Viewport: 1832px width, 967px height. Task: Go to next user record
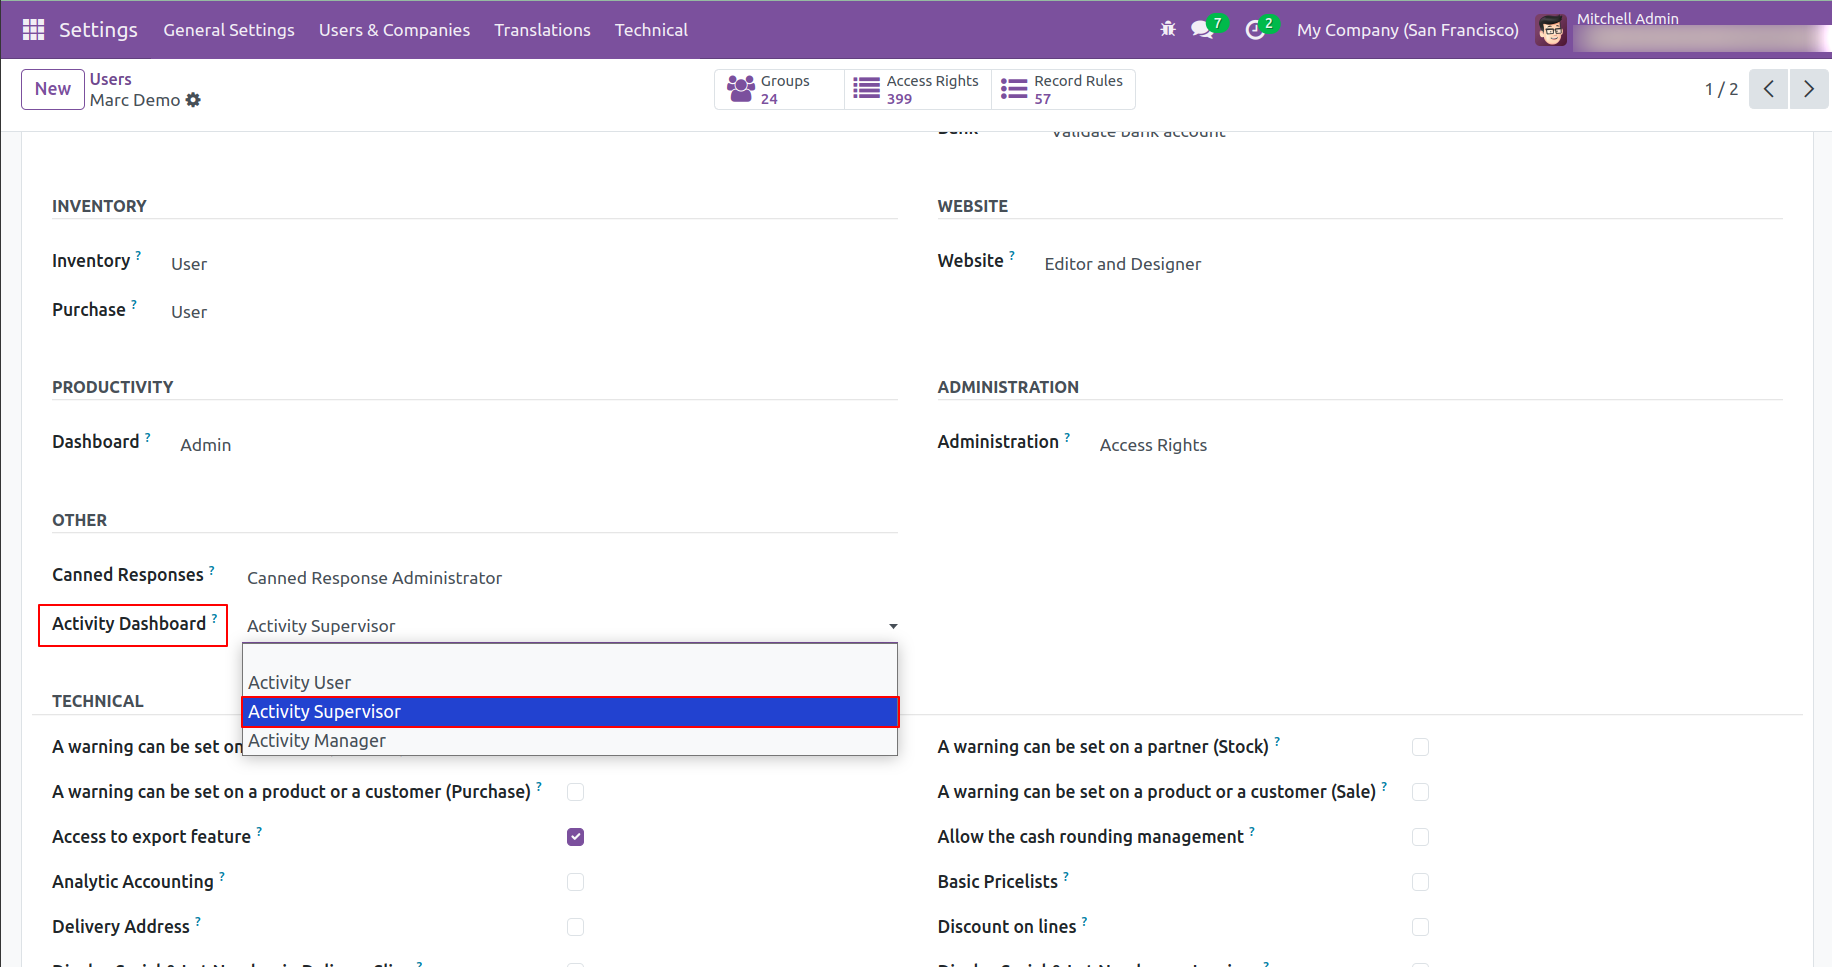point(1809,89)
